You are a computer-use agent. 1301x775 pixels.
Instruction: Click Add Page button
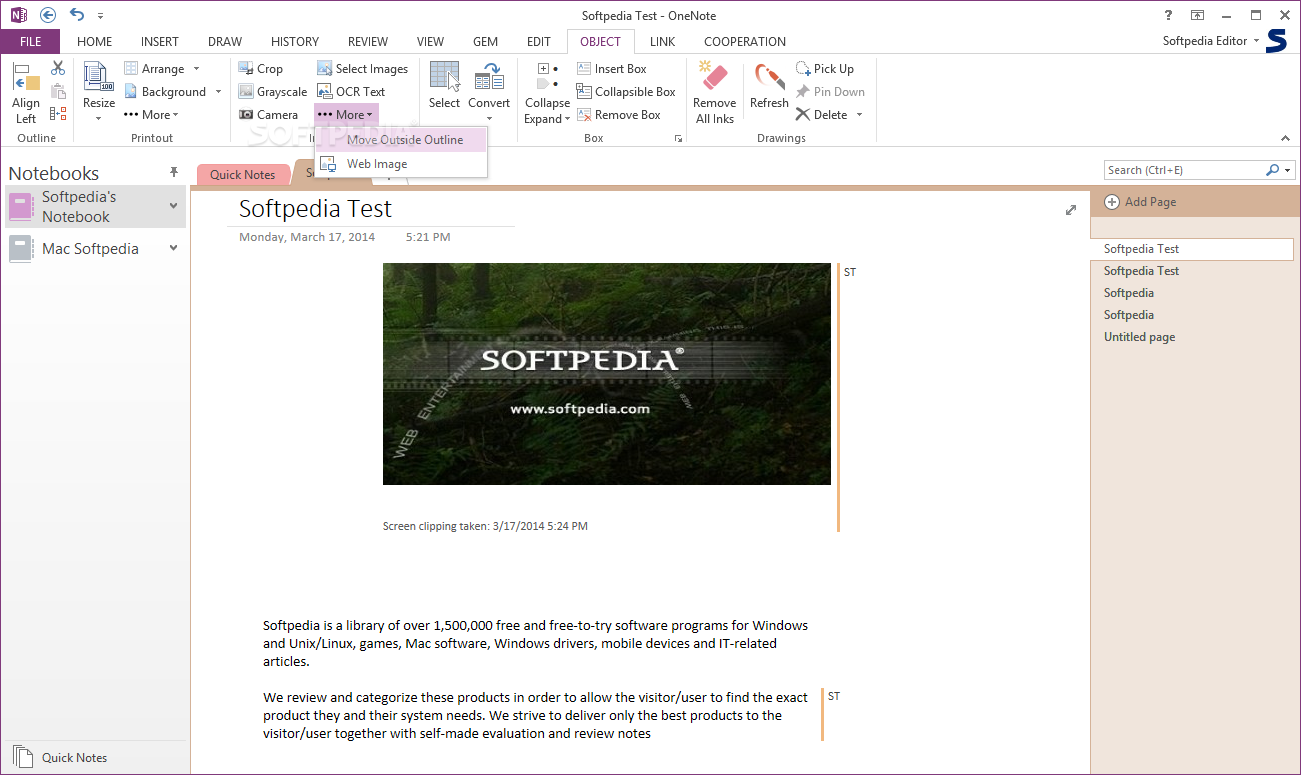click(1140, 202)
